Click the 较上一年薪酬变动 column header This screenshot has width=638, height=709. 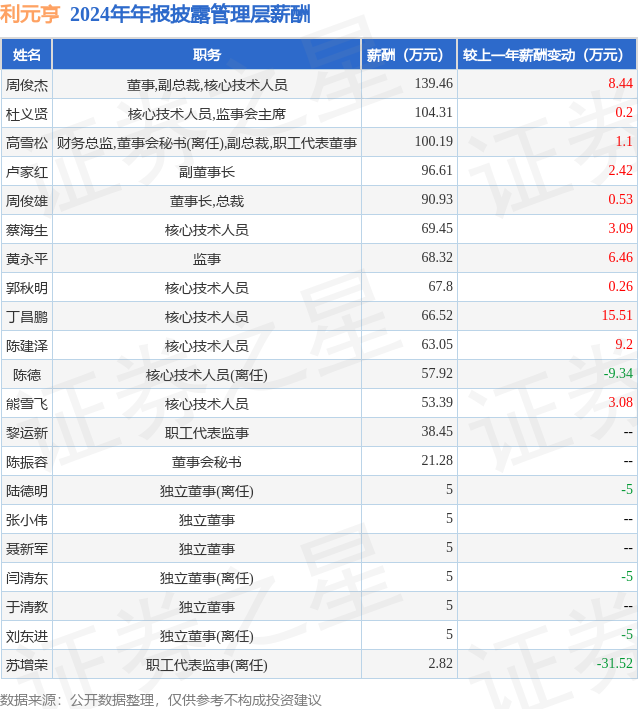coord(547,55)
